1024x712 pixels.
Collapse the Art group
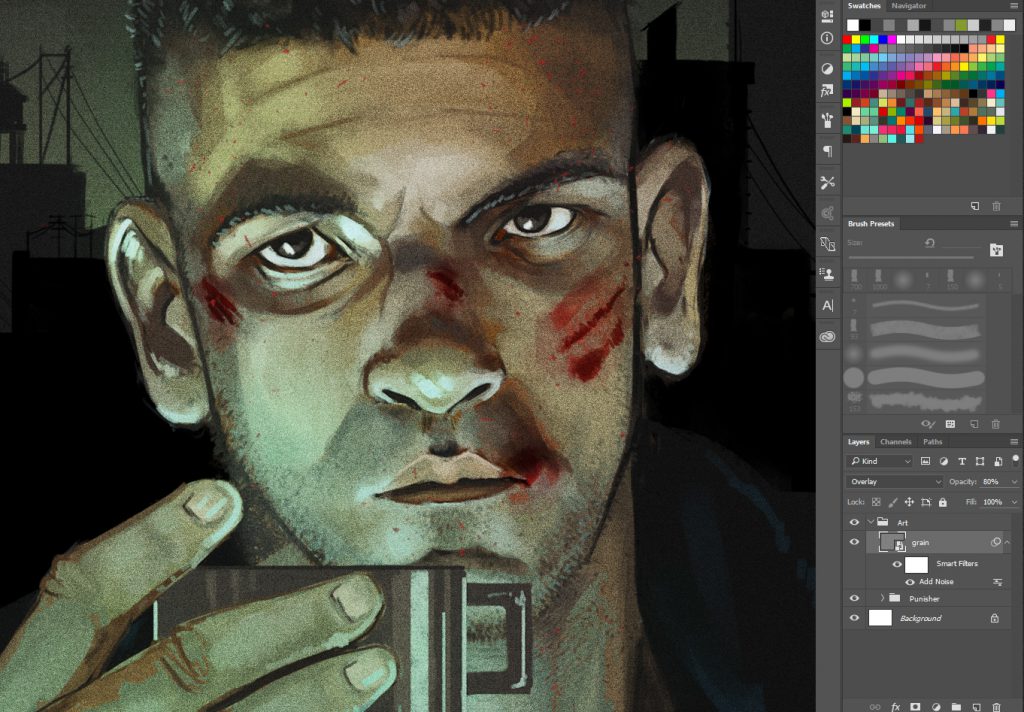tap(870, 521)
